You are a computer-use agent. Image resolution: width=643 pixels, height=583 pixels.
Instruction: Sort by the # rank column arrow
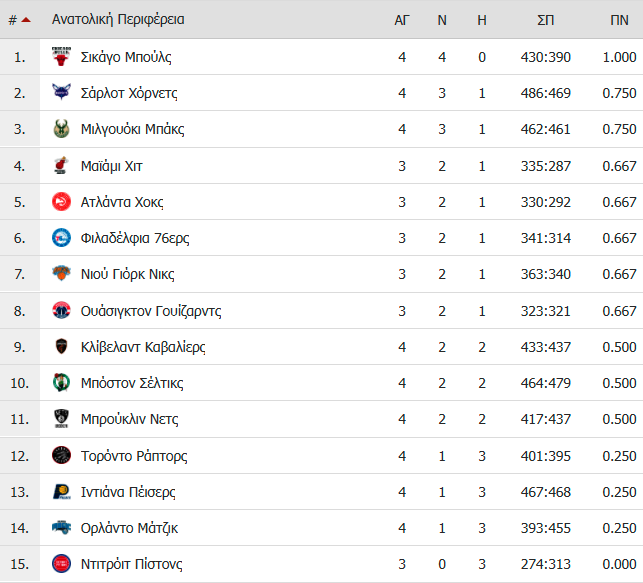pos(26,20)
